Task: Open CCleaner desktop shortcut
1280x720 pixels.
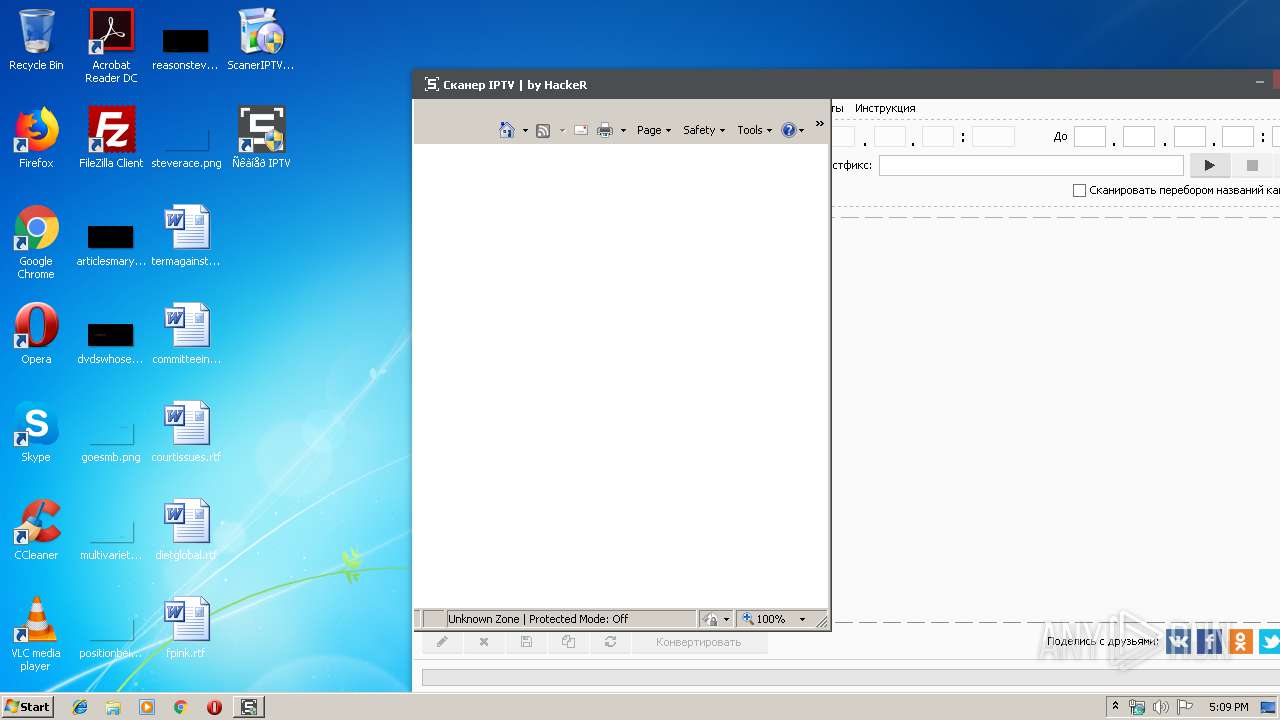Action: pos(36,530)
